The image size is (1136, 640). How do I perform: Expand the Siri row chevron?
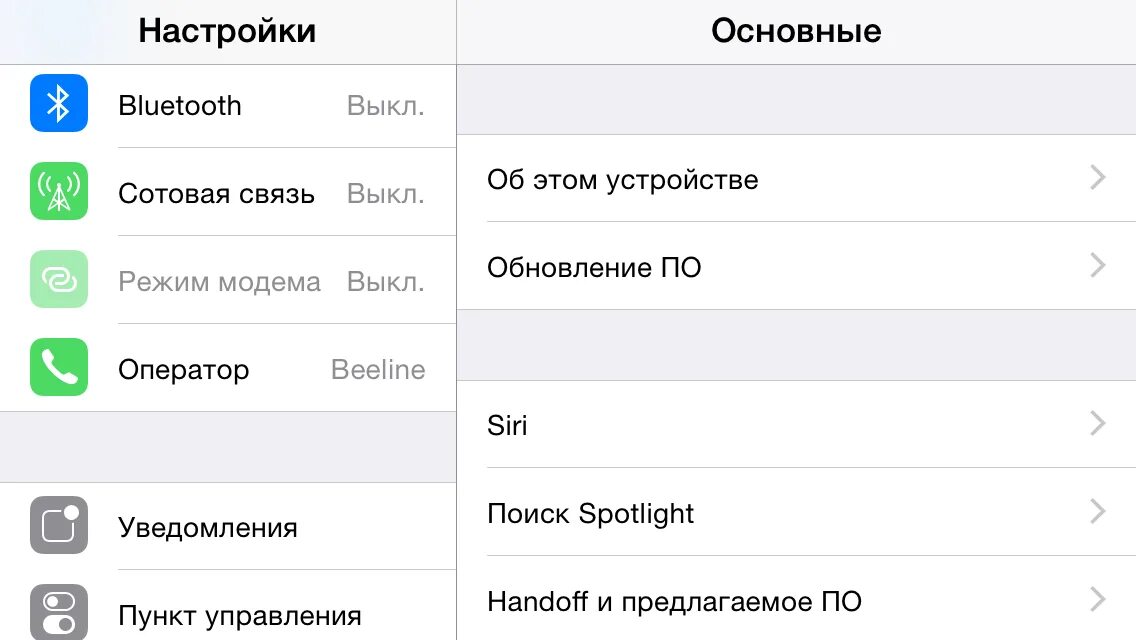(x=1098, y=424)
